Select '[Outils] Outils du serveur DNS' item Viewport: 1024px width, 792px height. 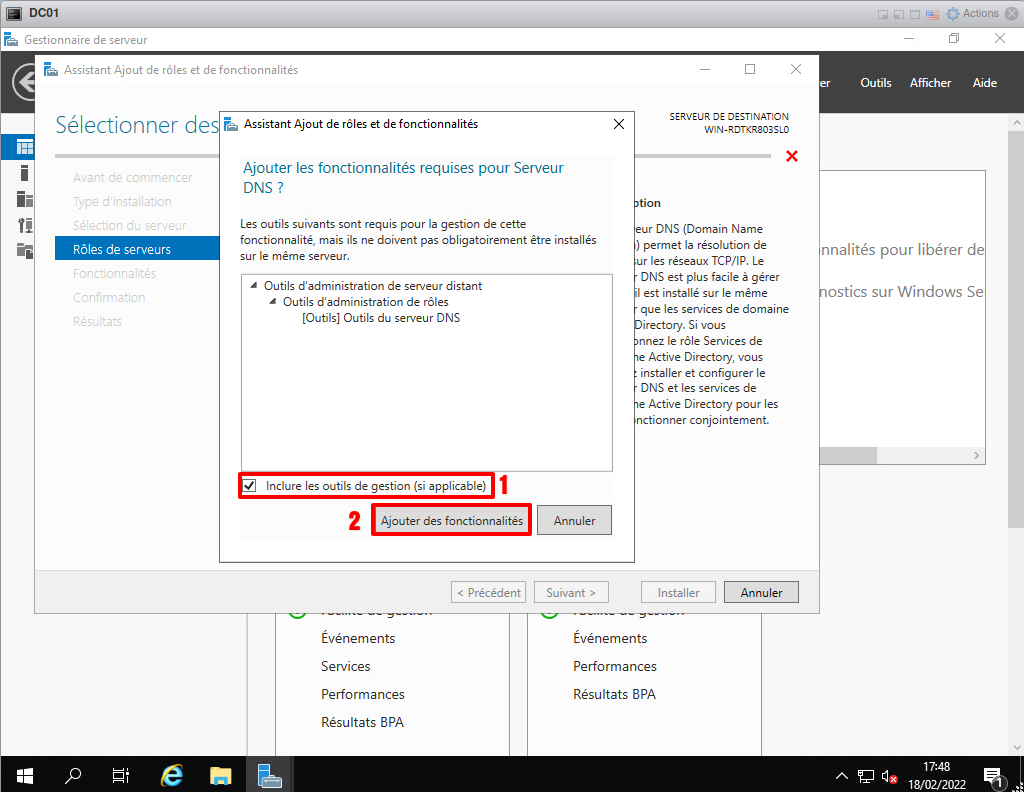point(380,318)
